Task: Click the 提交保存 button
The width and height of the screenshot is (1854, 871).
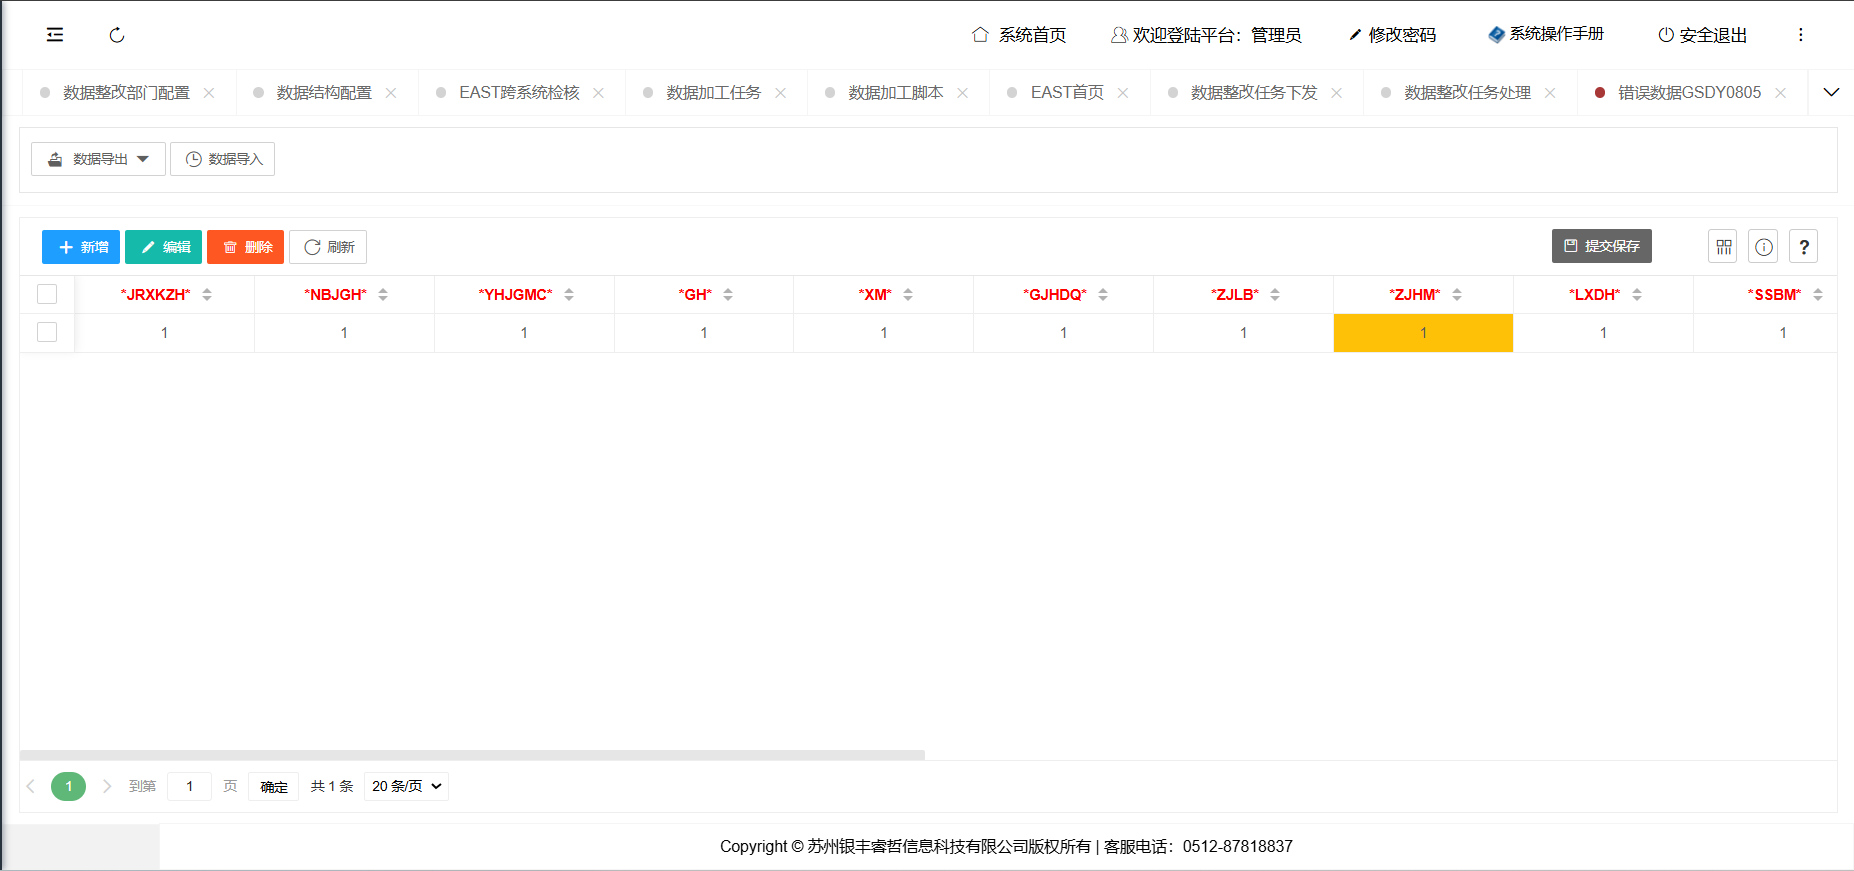Action: pyautogui.click(x=1601, y=246)
